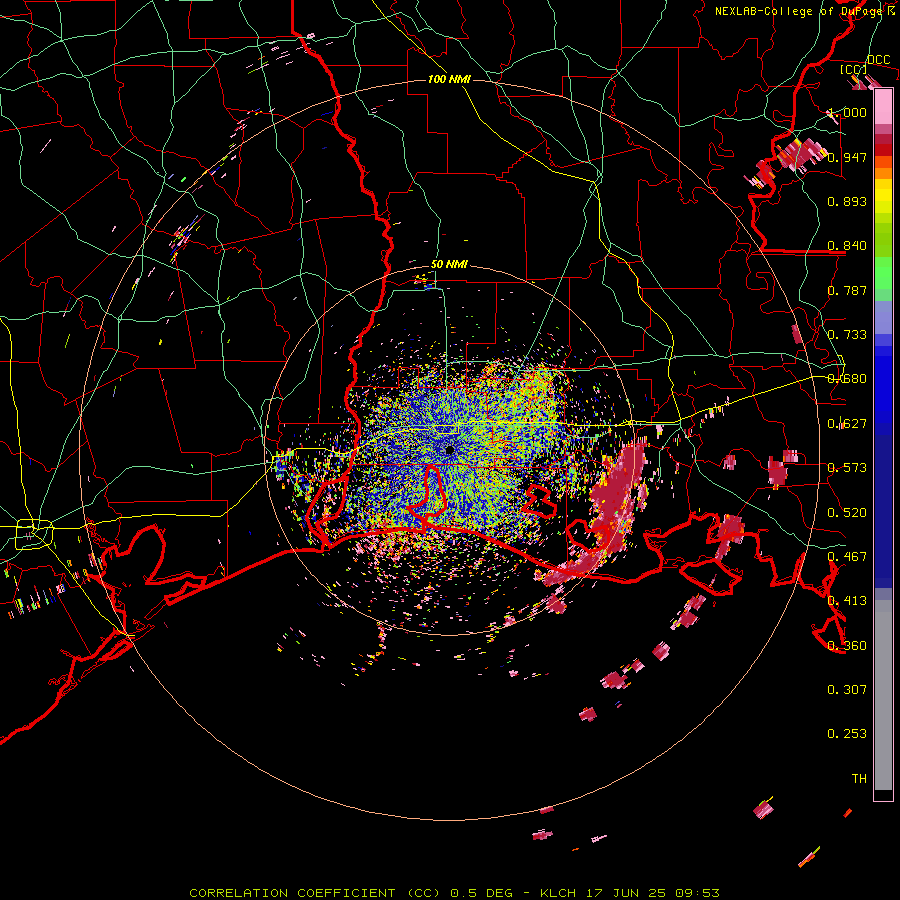Select the 0.413 legend value

click(x=847, y=601)
